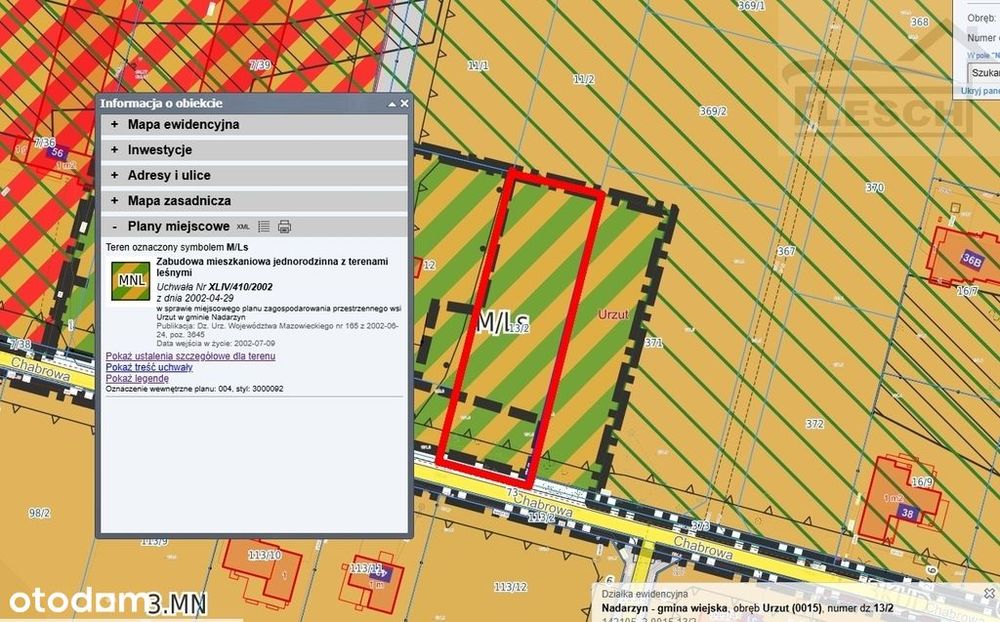Click parcel label 372 on the map
The width and height of the screenshot is (1000, 622).
[814, 424]
